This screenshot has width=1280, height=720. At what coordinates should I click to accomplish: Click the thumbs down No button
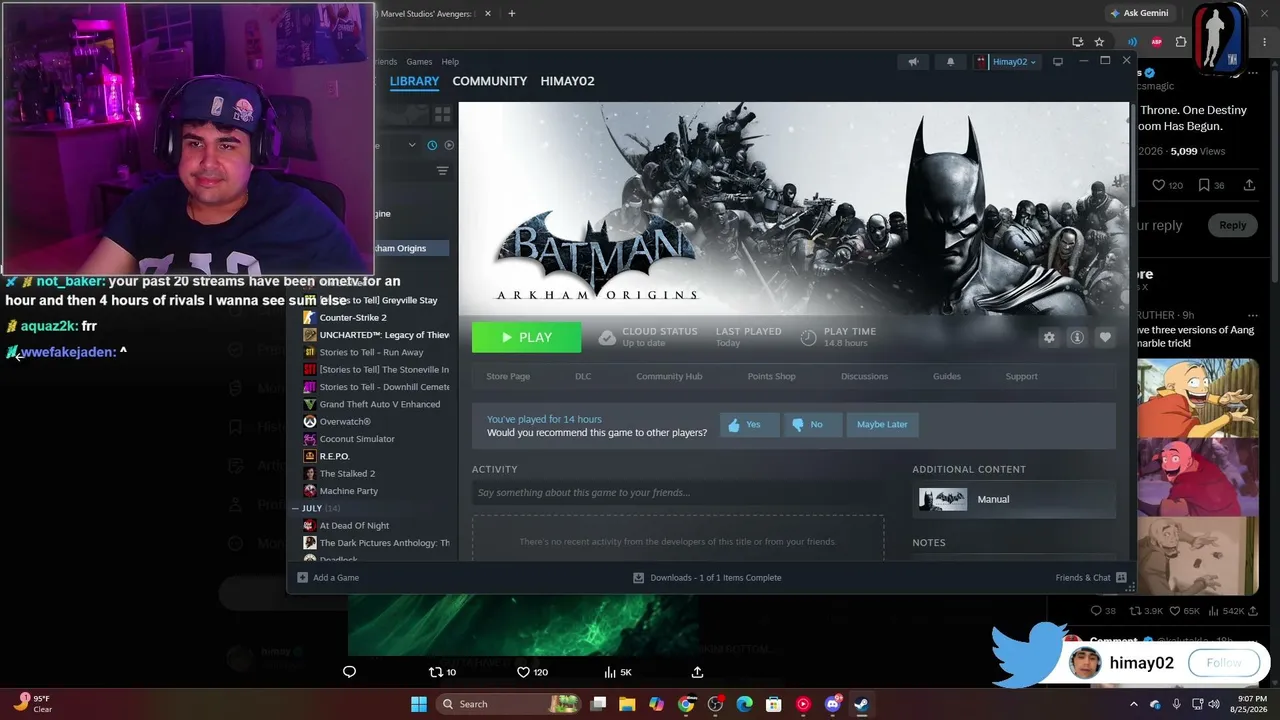(x=812, y=424)
